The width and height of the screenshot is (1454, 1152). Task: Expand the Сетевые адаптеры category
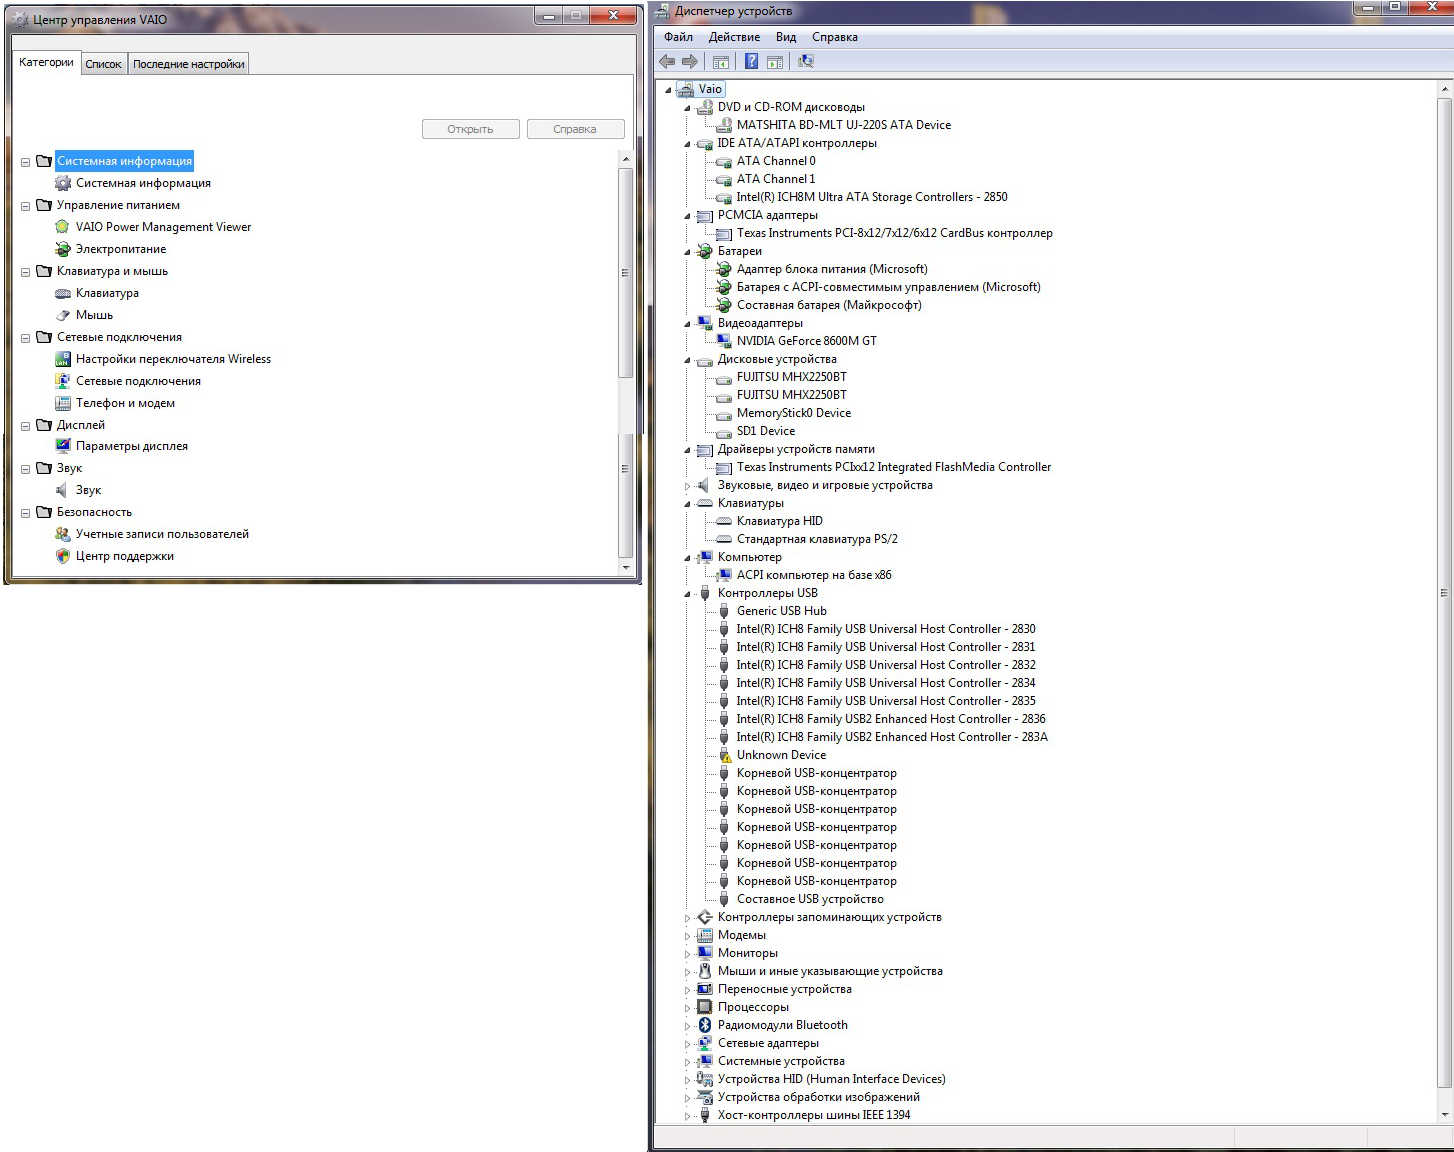click(687, 1044)
